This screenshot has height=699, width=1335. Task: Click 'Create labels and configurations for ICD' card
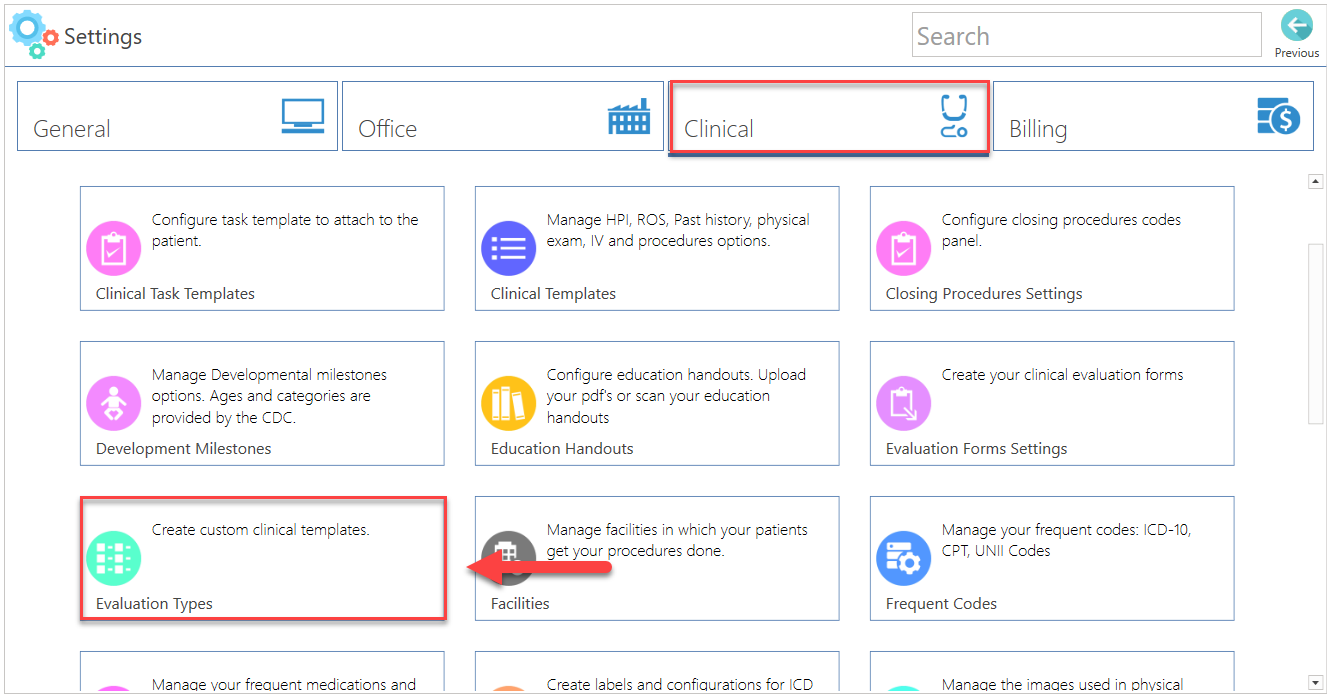click(657, 672)
